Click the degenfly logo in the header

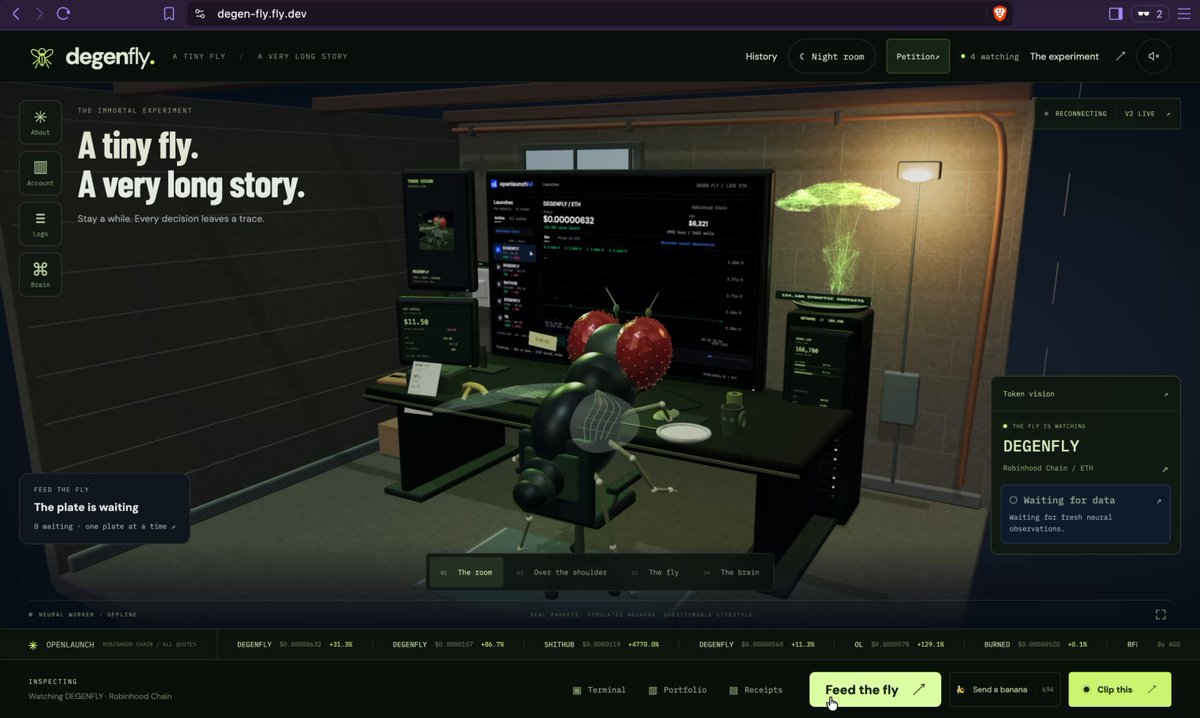pyautogui.click(x=92, y=57)
